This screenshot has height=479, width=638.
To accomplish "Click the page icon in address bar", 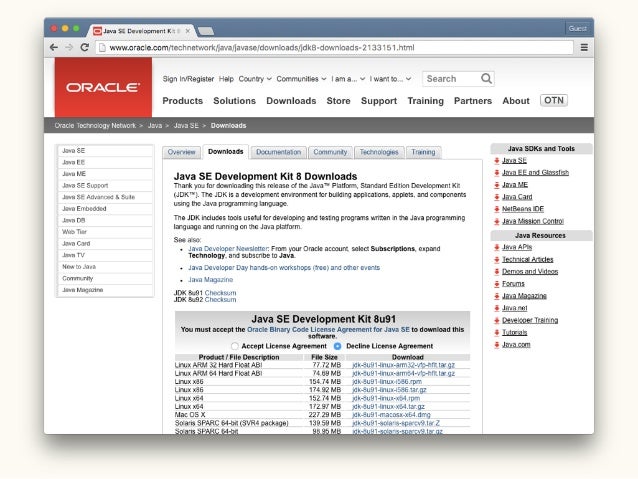I will point(102,48).
